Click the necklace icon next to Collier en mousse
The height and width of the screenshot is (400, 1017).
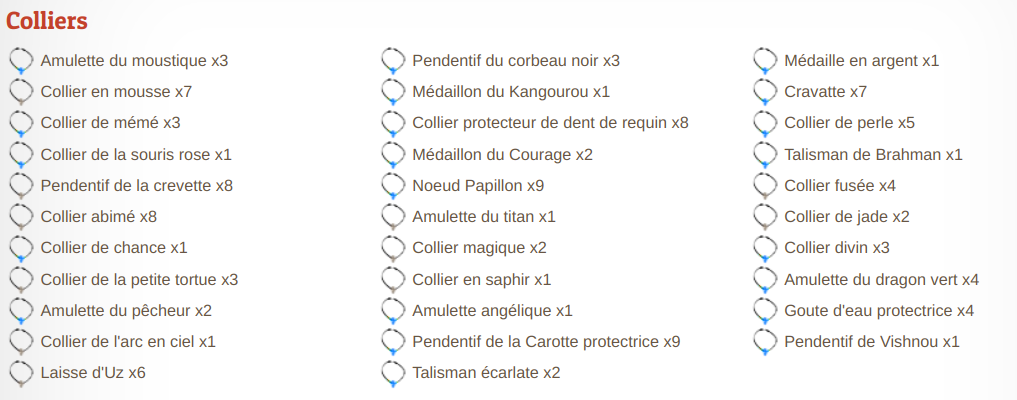pyautogui.click(x=21, y=92)
